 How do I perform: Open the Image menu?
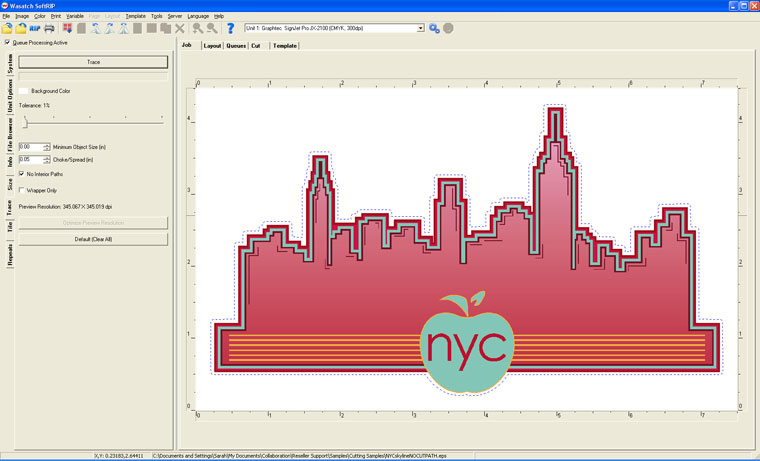click(x=22, y=16)
